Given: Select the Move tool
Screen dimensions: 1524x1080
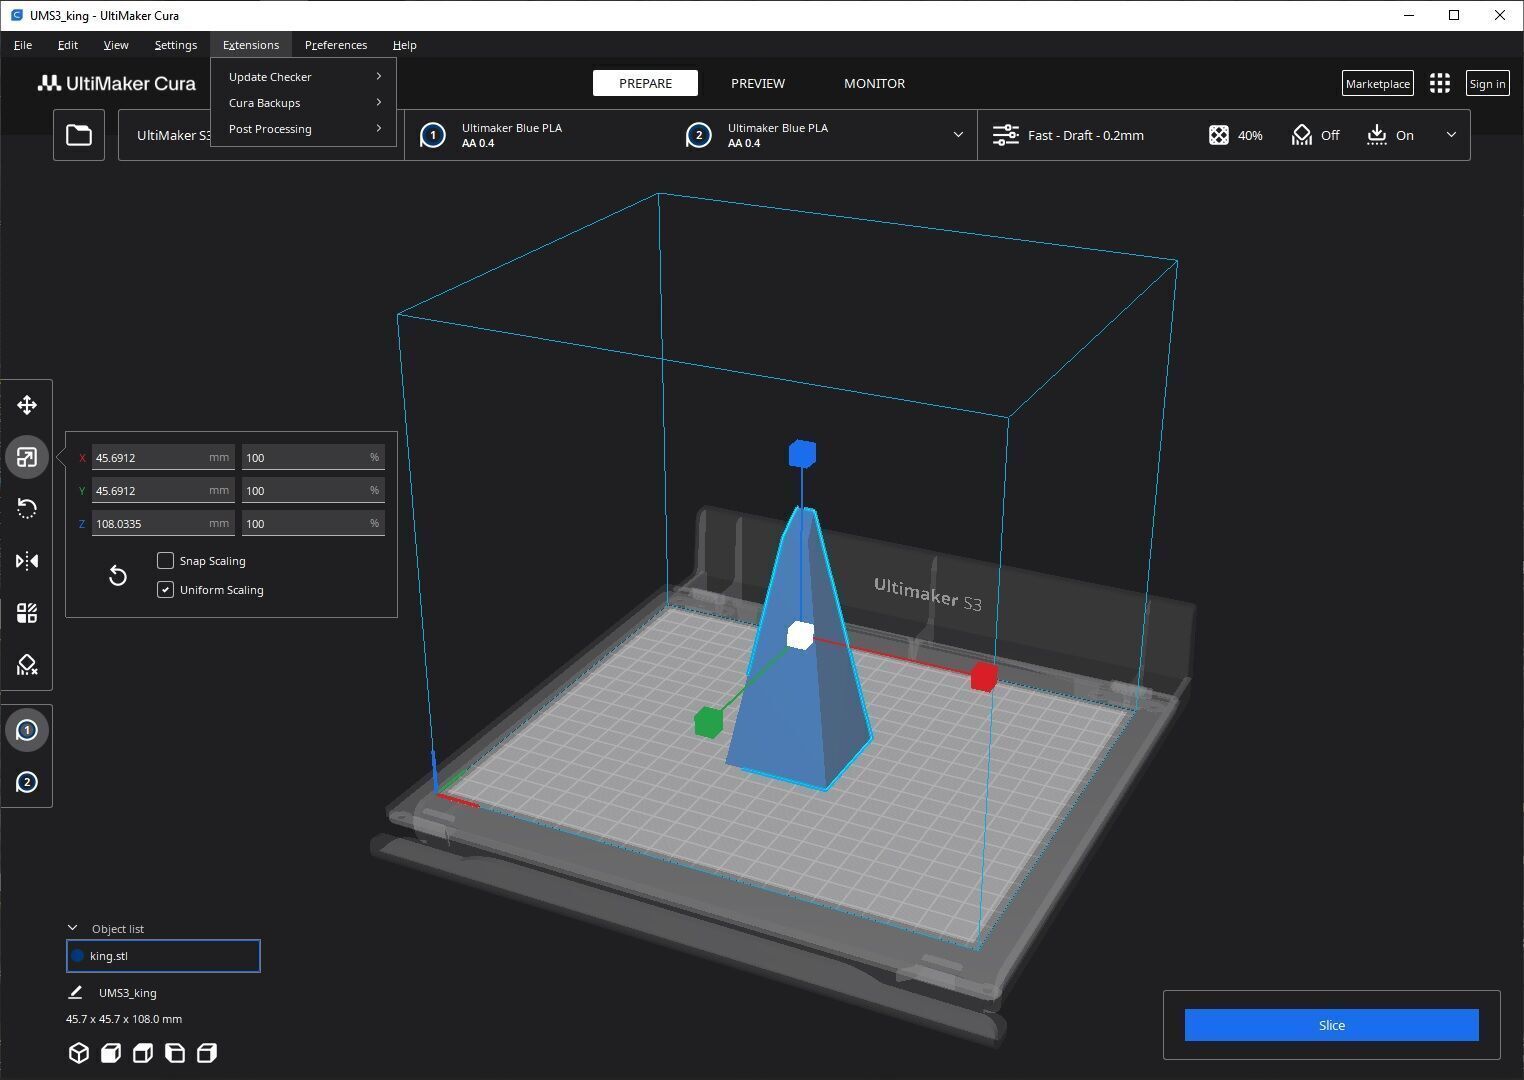Looking at the screenshot, I should pyautogui.click(x=27, y=405).
